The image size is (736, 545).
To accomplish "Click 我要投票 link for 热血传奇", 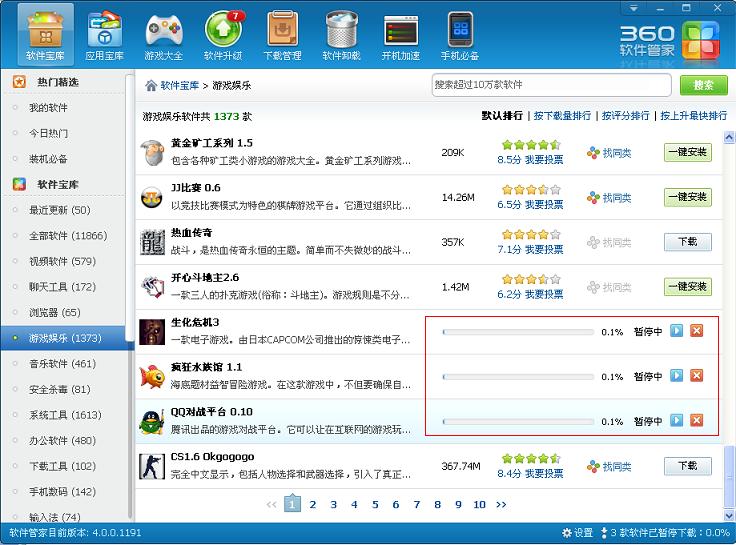I will [544, 249].
